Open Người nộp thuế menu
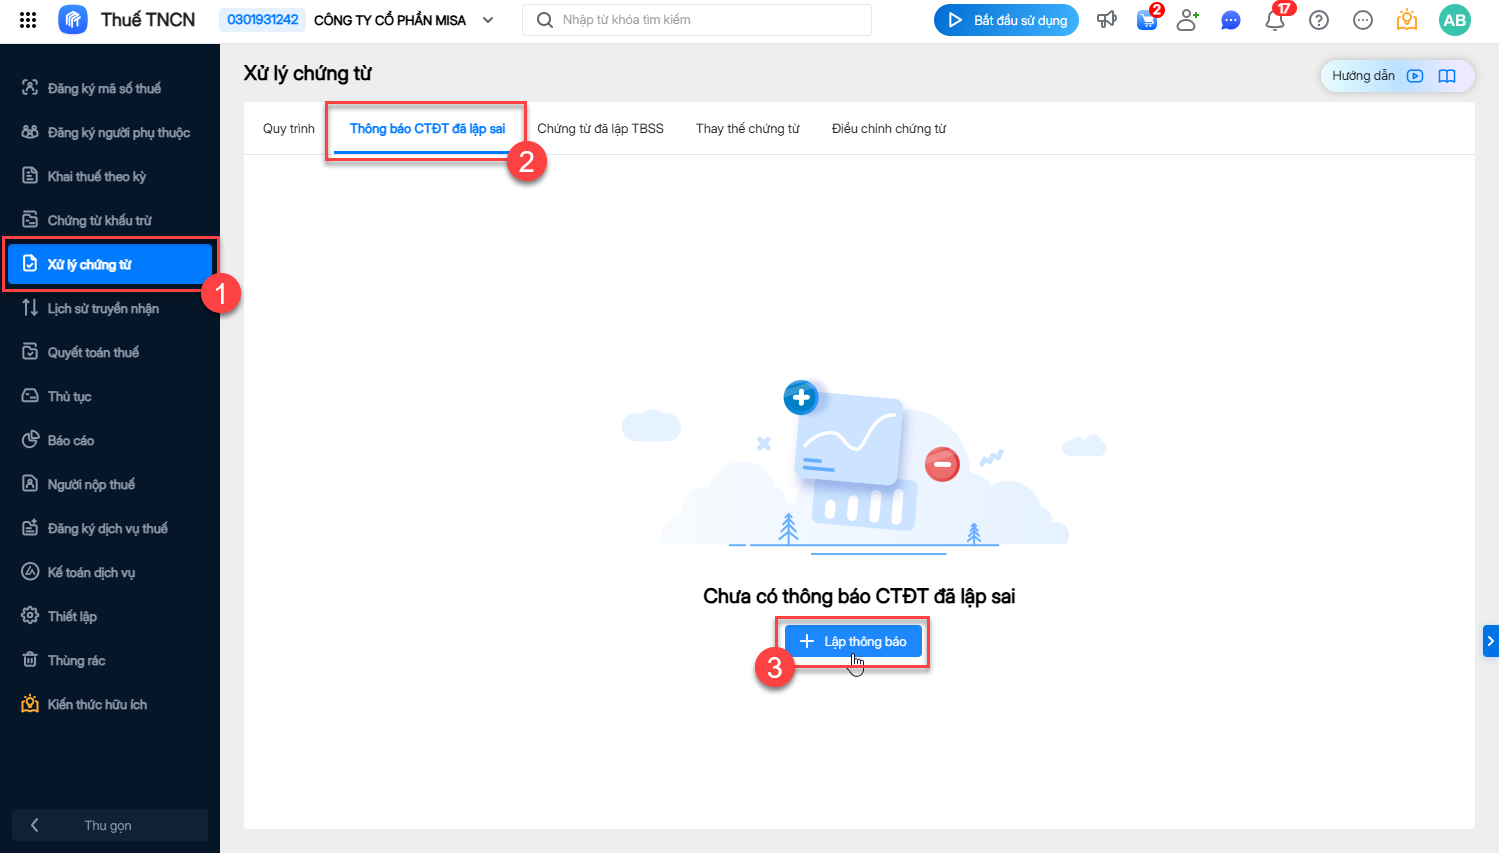The height and width of the screenshot is (853, 1499). click(110, 484)
